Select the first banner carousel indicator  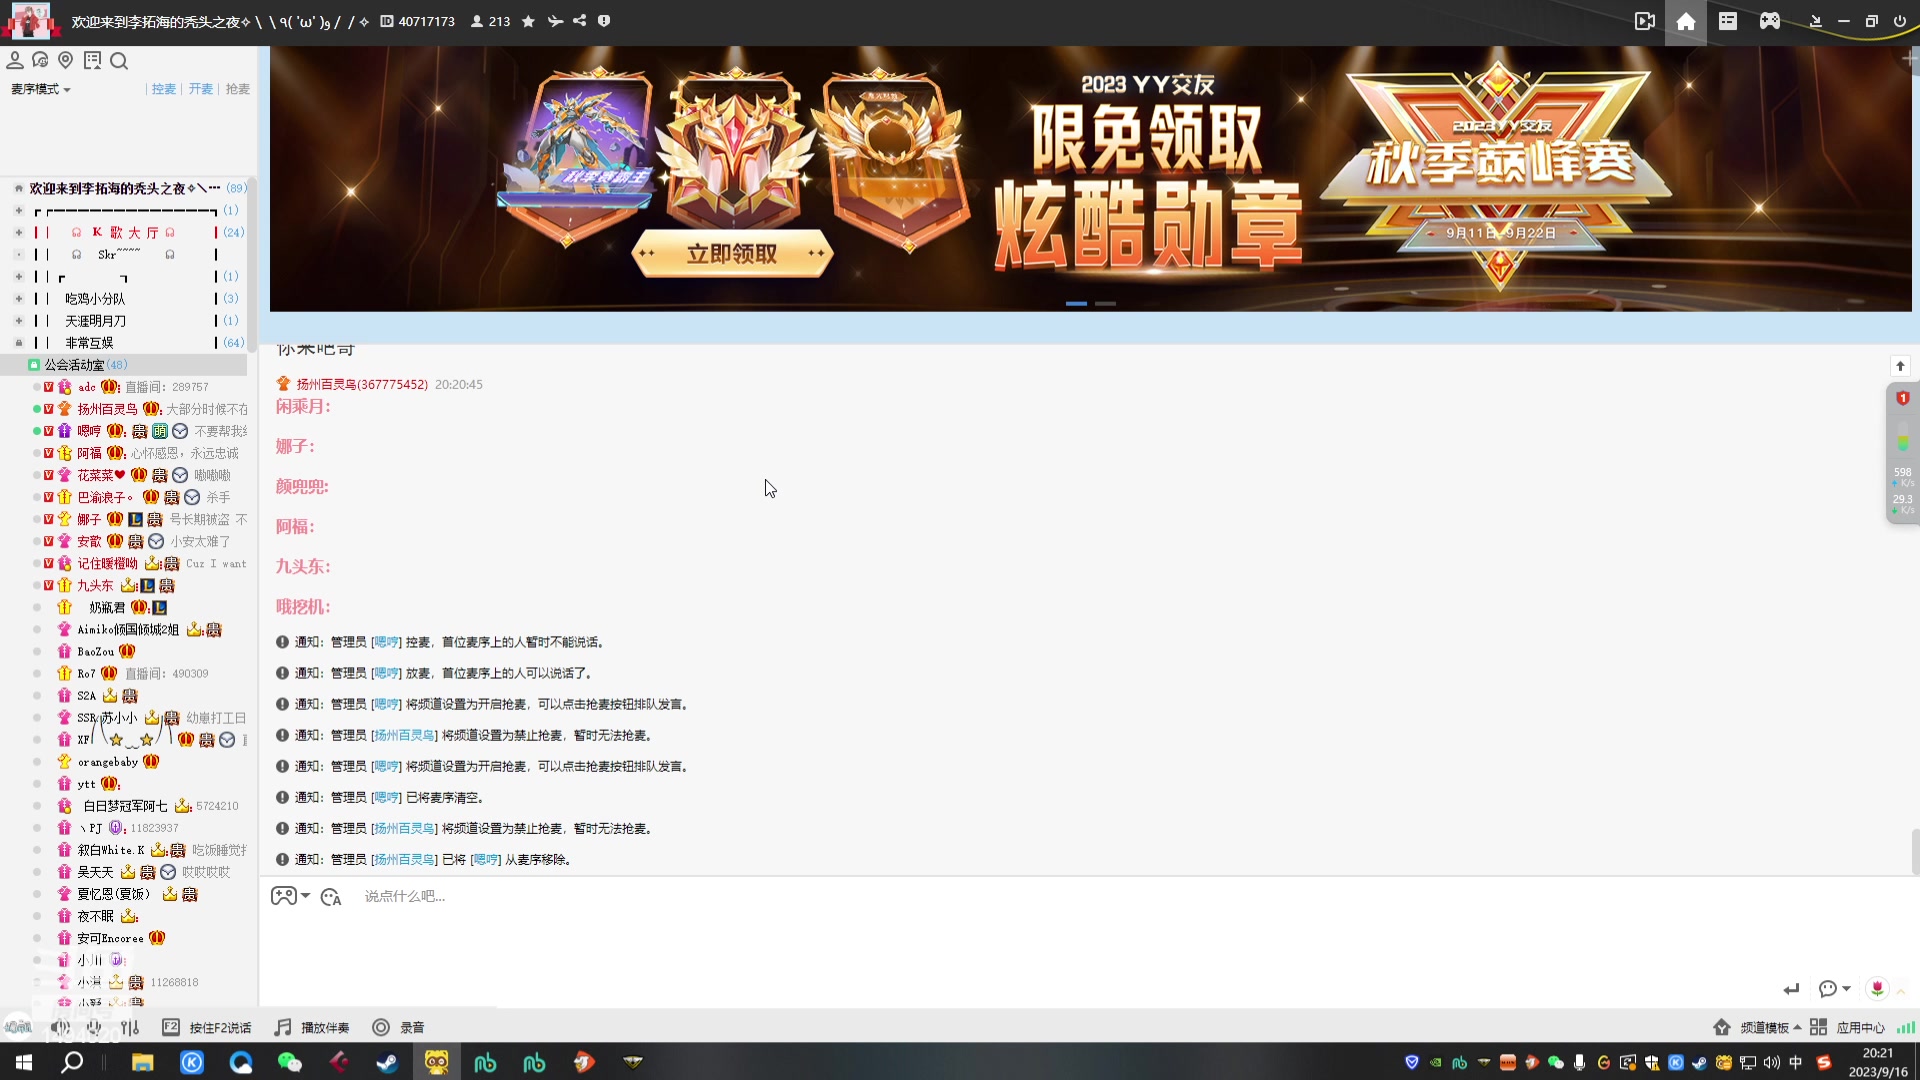pyautogui.click(x=1076, y=303)
